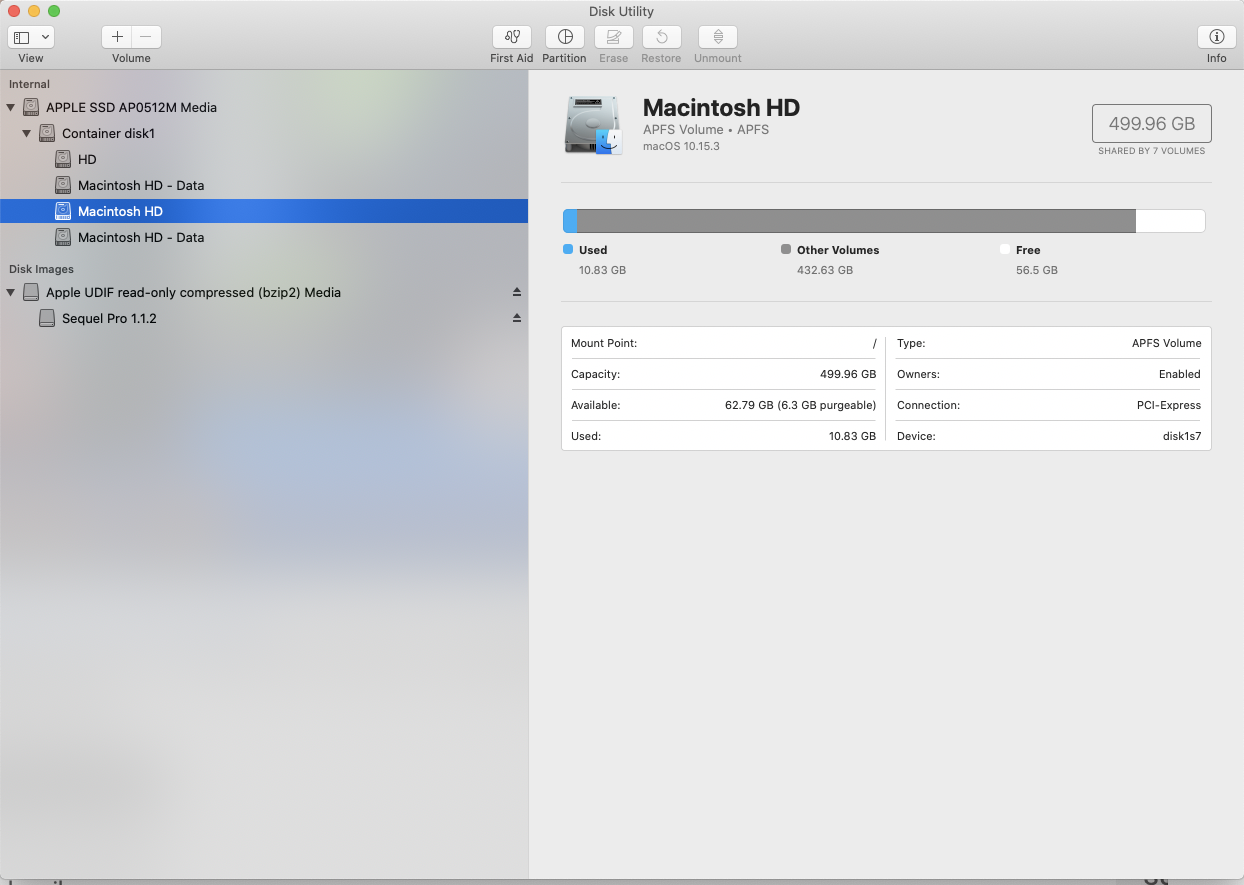The image size is (1244, 885).
Task: Click the APPLE SSD drive icon
Action: [x=30, y=107]
